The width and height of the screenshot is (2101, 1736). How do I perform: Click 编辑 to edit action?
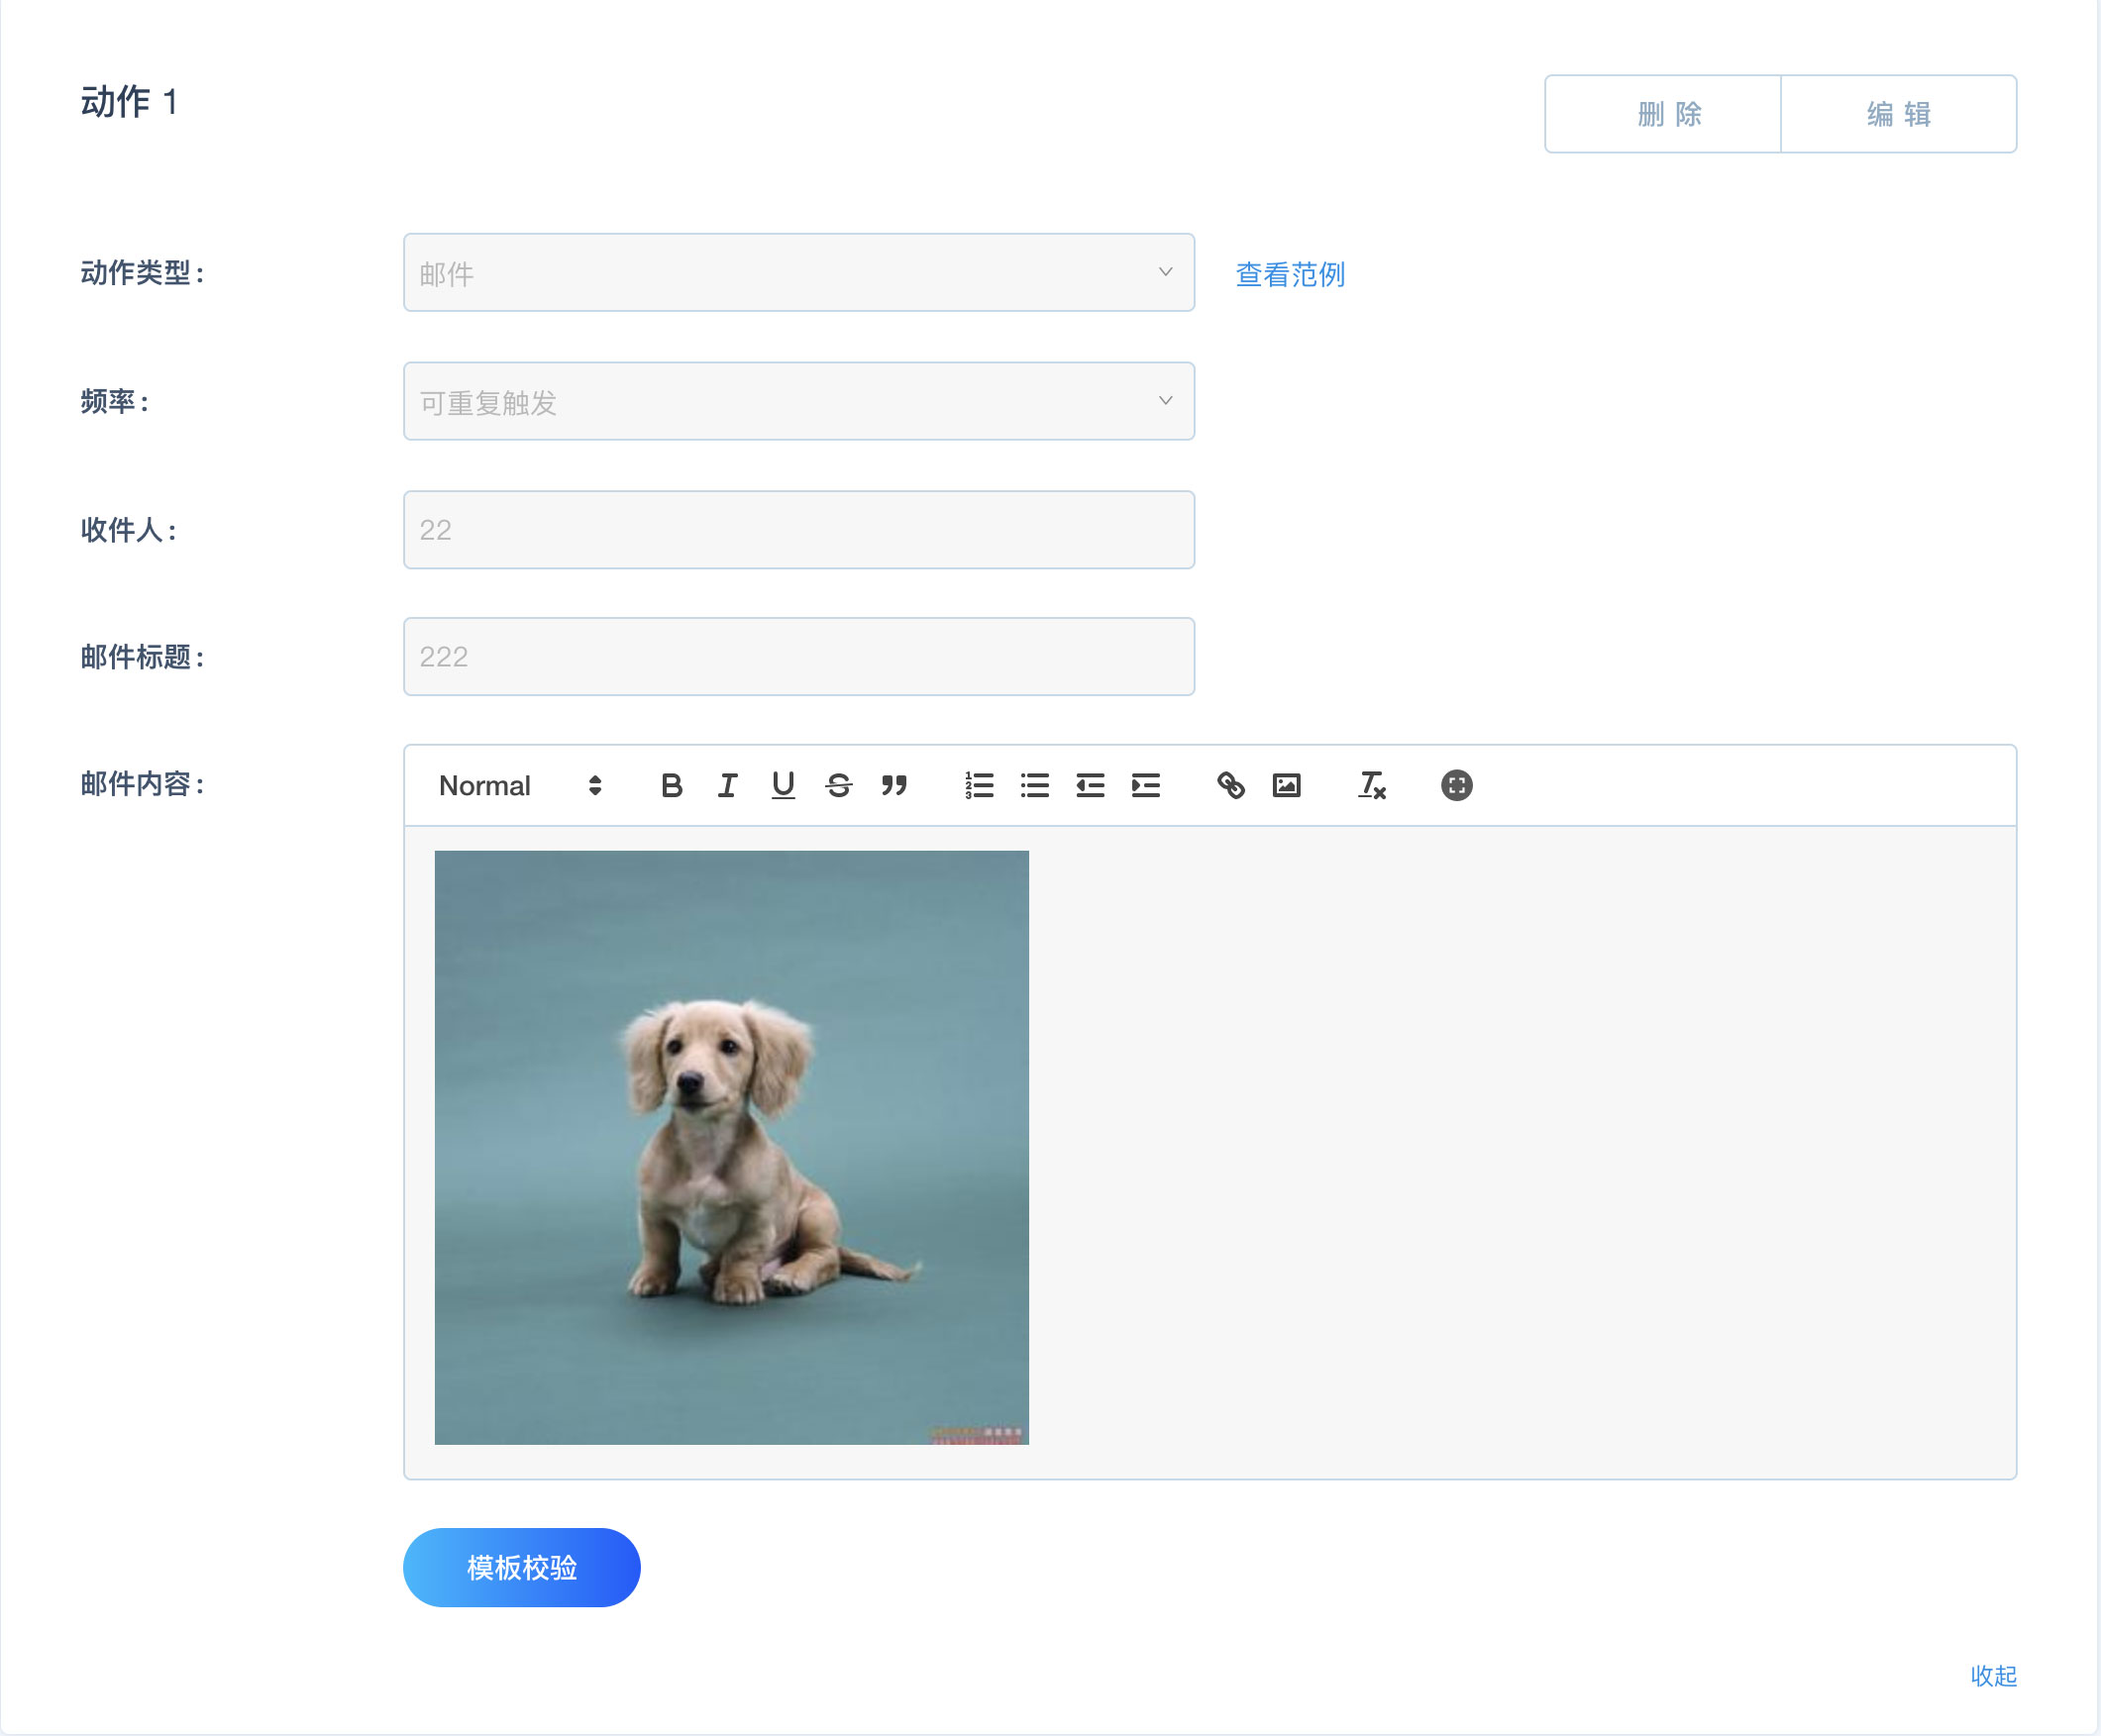(x=1899, y=114)
